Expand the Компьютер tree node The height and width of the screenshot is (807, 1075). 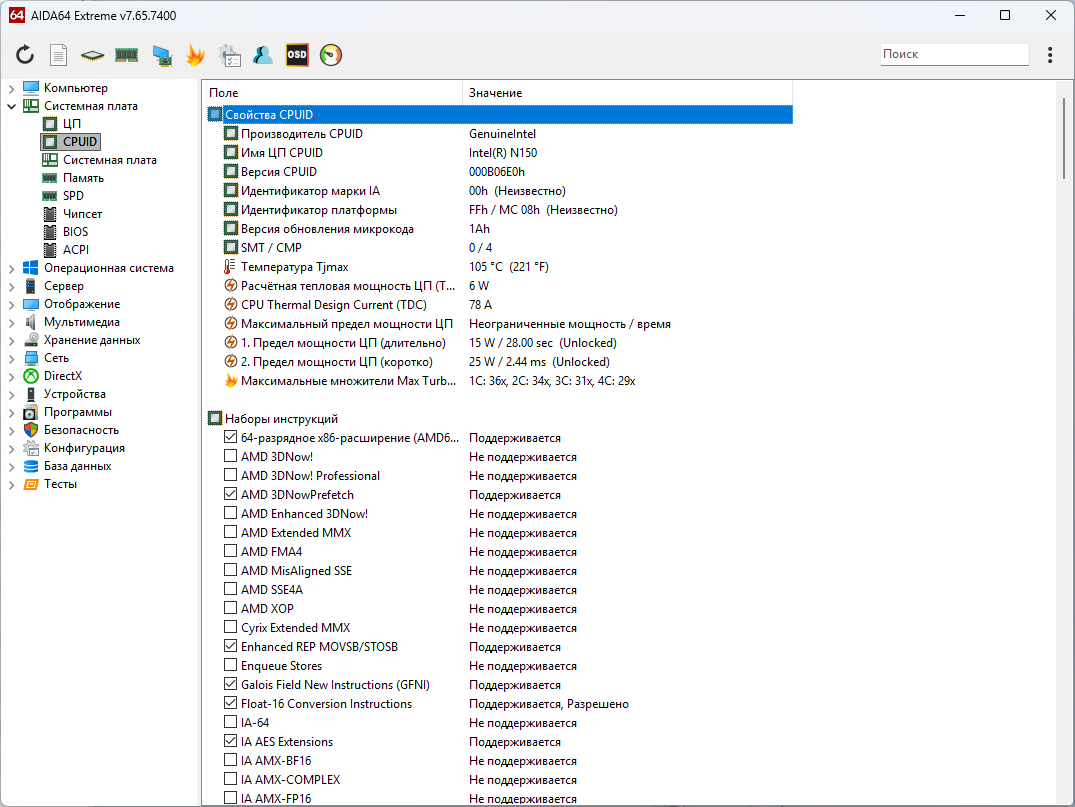tap(11, 88)
